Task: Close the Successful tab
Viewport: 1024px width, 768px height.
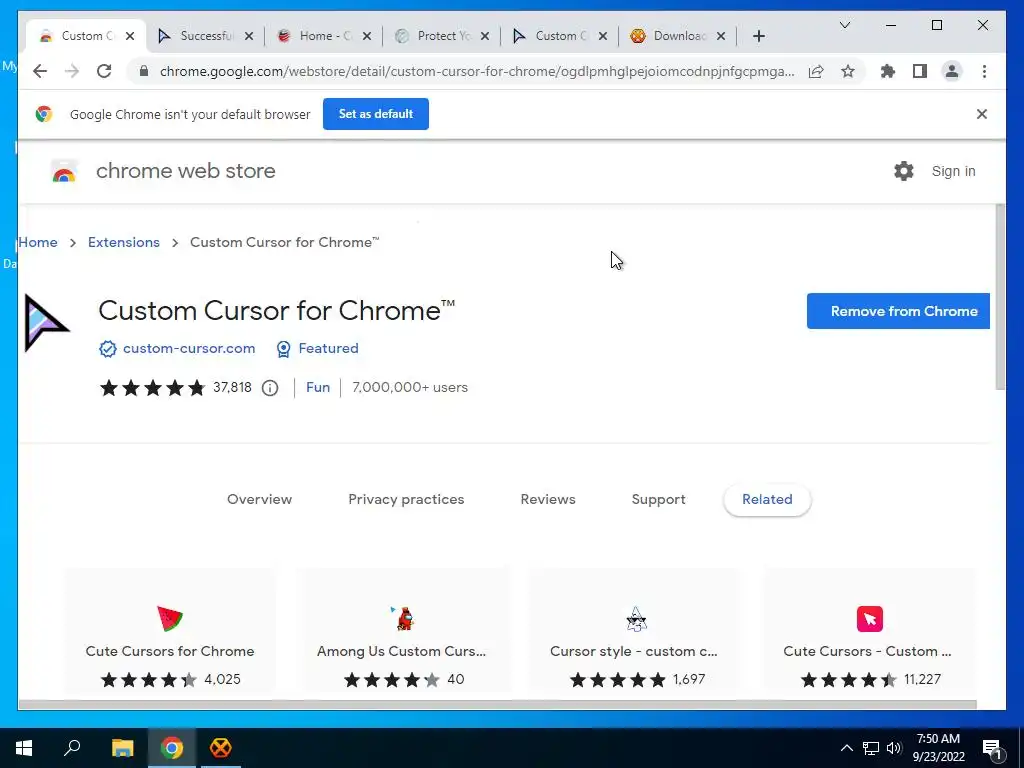Action: (249, 37)
